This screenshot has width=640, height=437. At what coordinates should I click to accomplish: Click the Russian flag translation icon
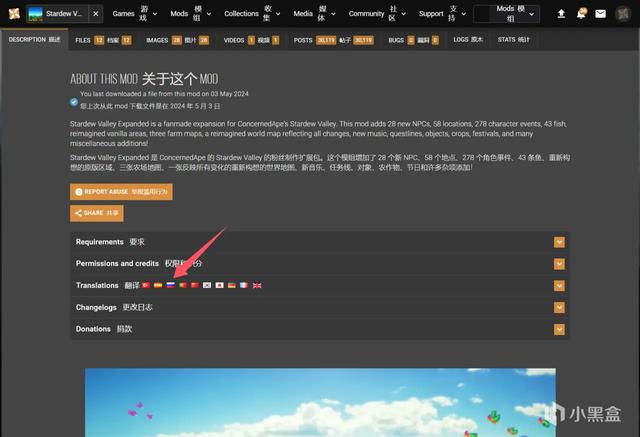[171, 285]
